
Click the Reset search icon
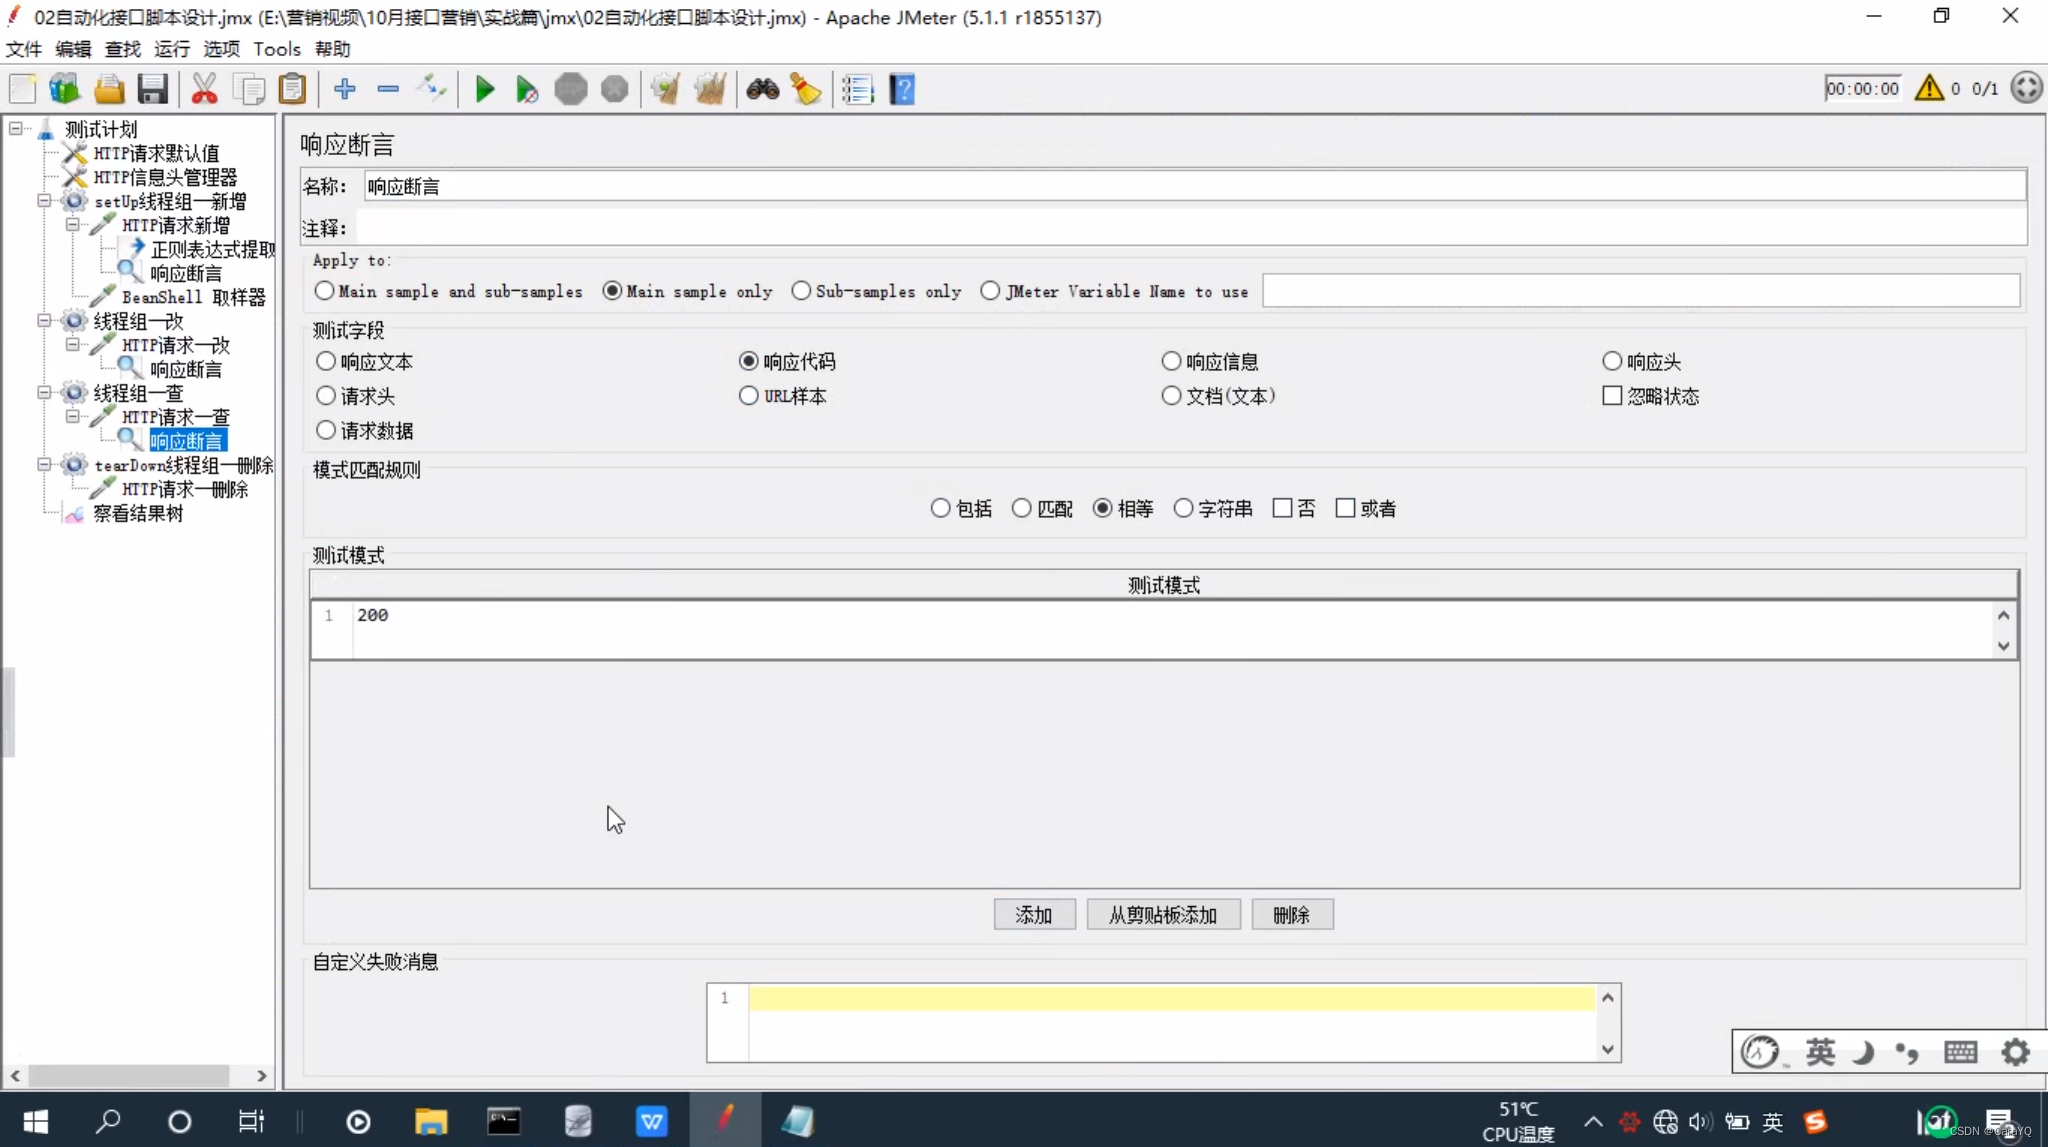click(x=806, y=89)
